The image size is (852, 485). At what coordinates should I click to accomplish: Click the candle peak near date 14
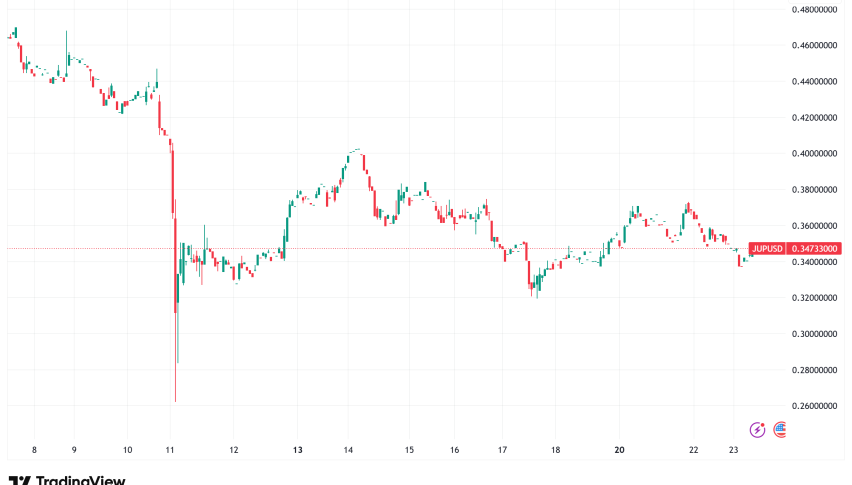(357, 150)
